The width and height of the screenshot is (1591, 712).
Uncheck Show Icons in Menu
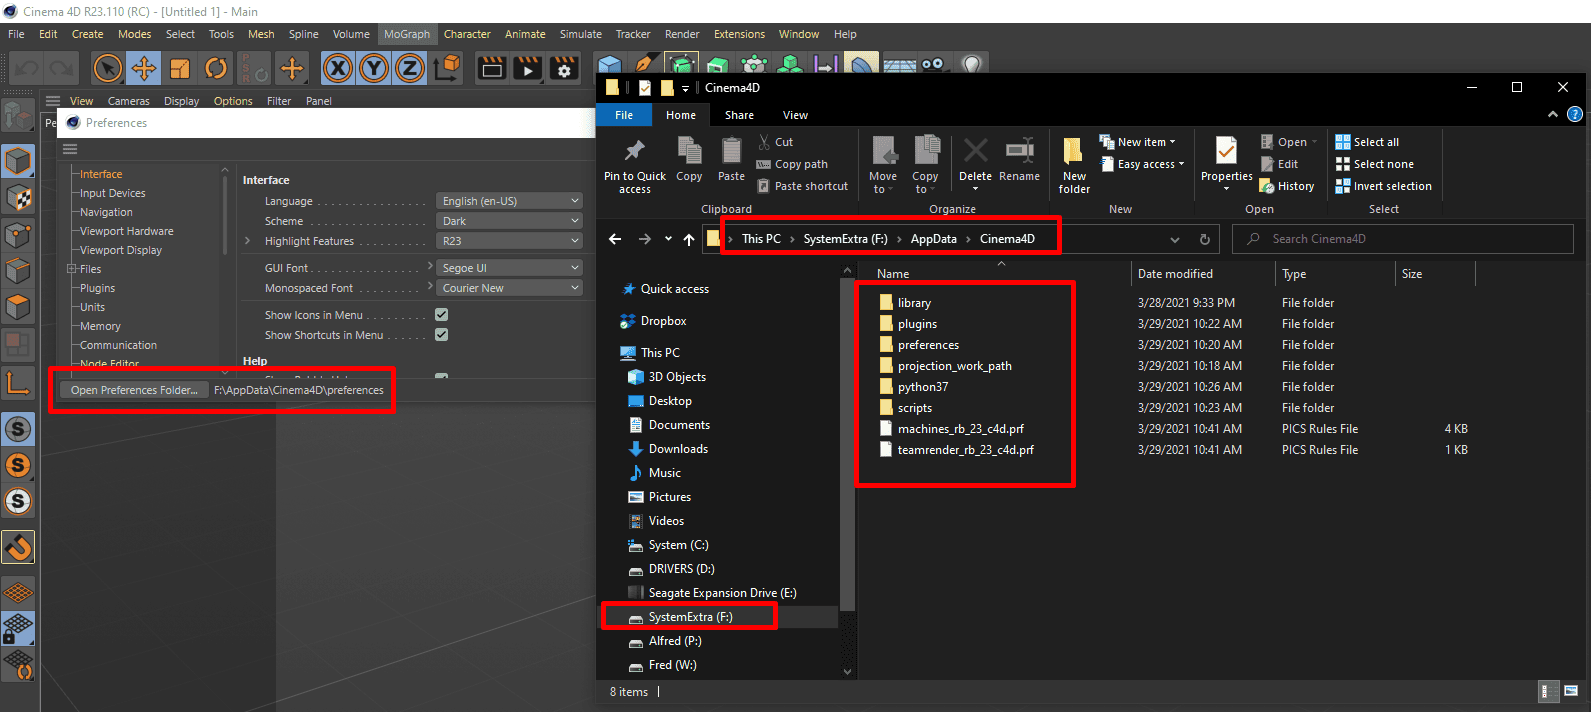[441, 315]
